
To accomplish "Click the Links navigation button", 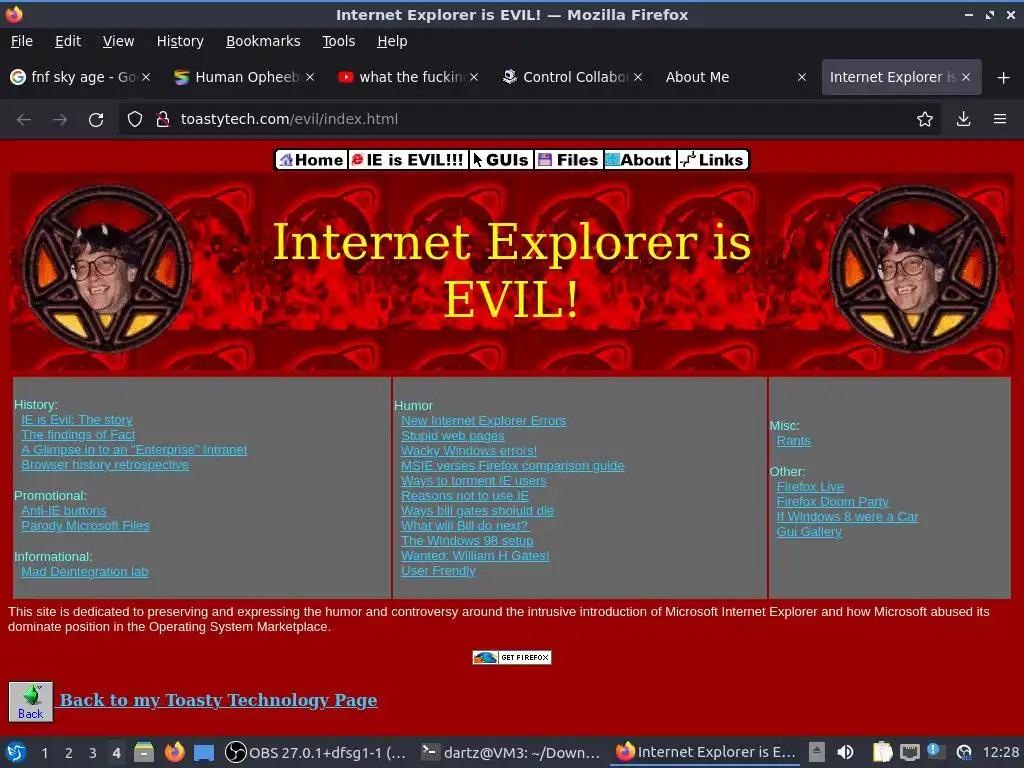I will [712, 160].
